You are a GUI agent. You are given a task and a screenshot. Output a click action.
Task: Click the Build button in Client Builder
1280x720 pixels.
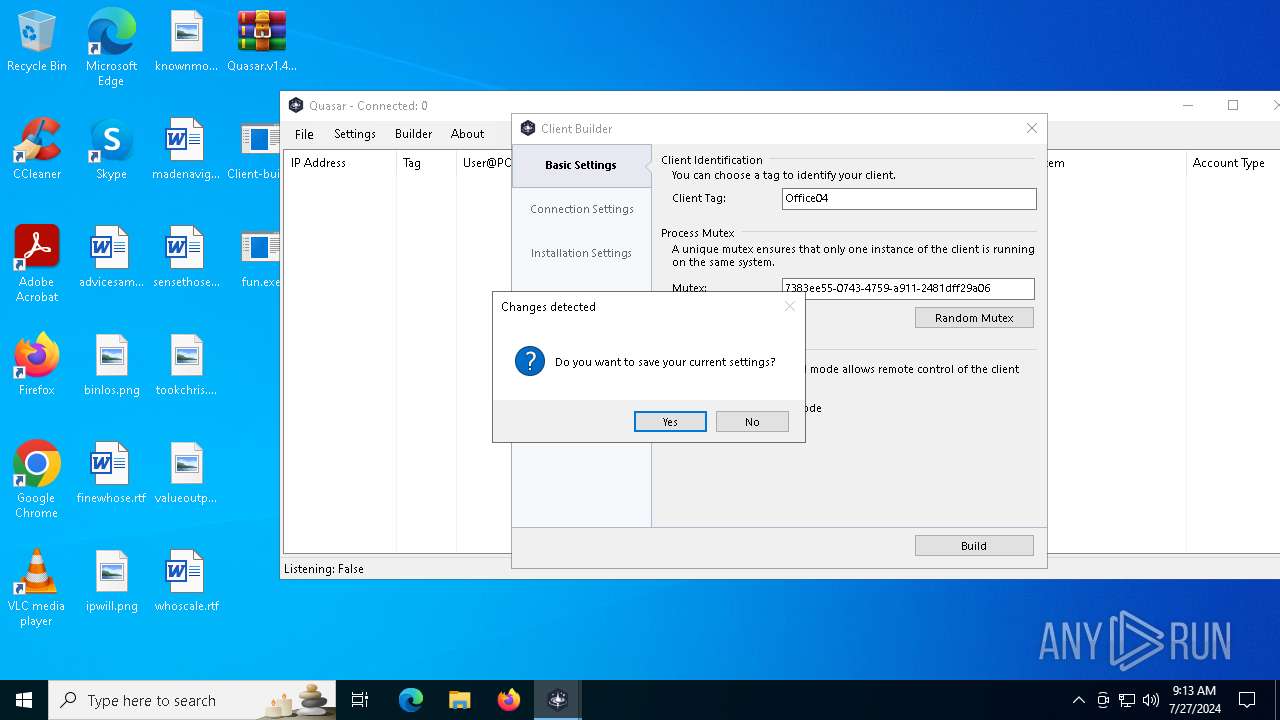point(974,546)
